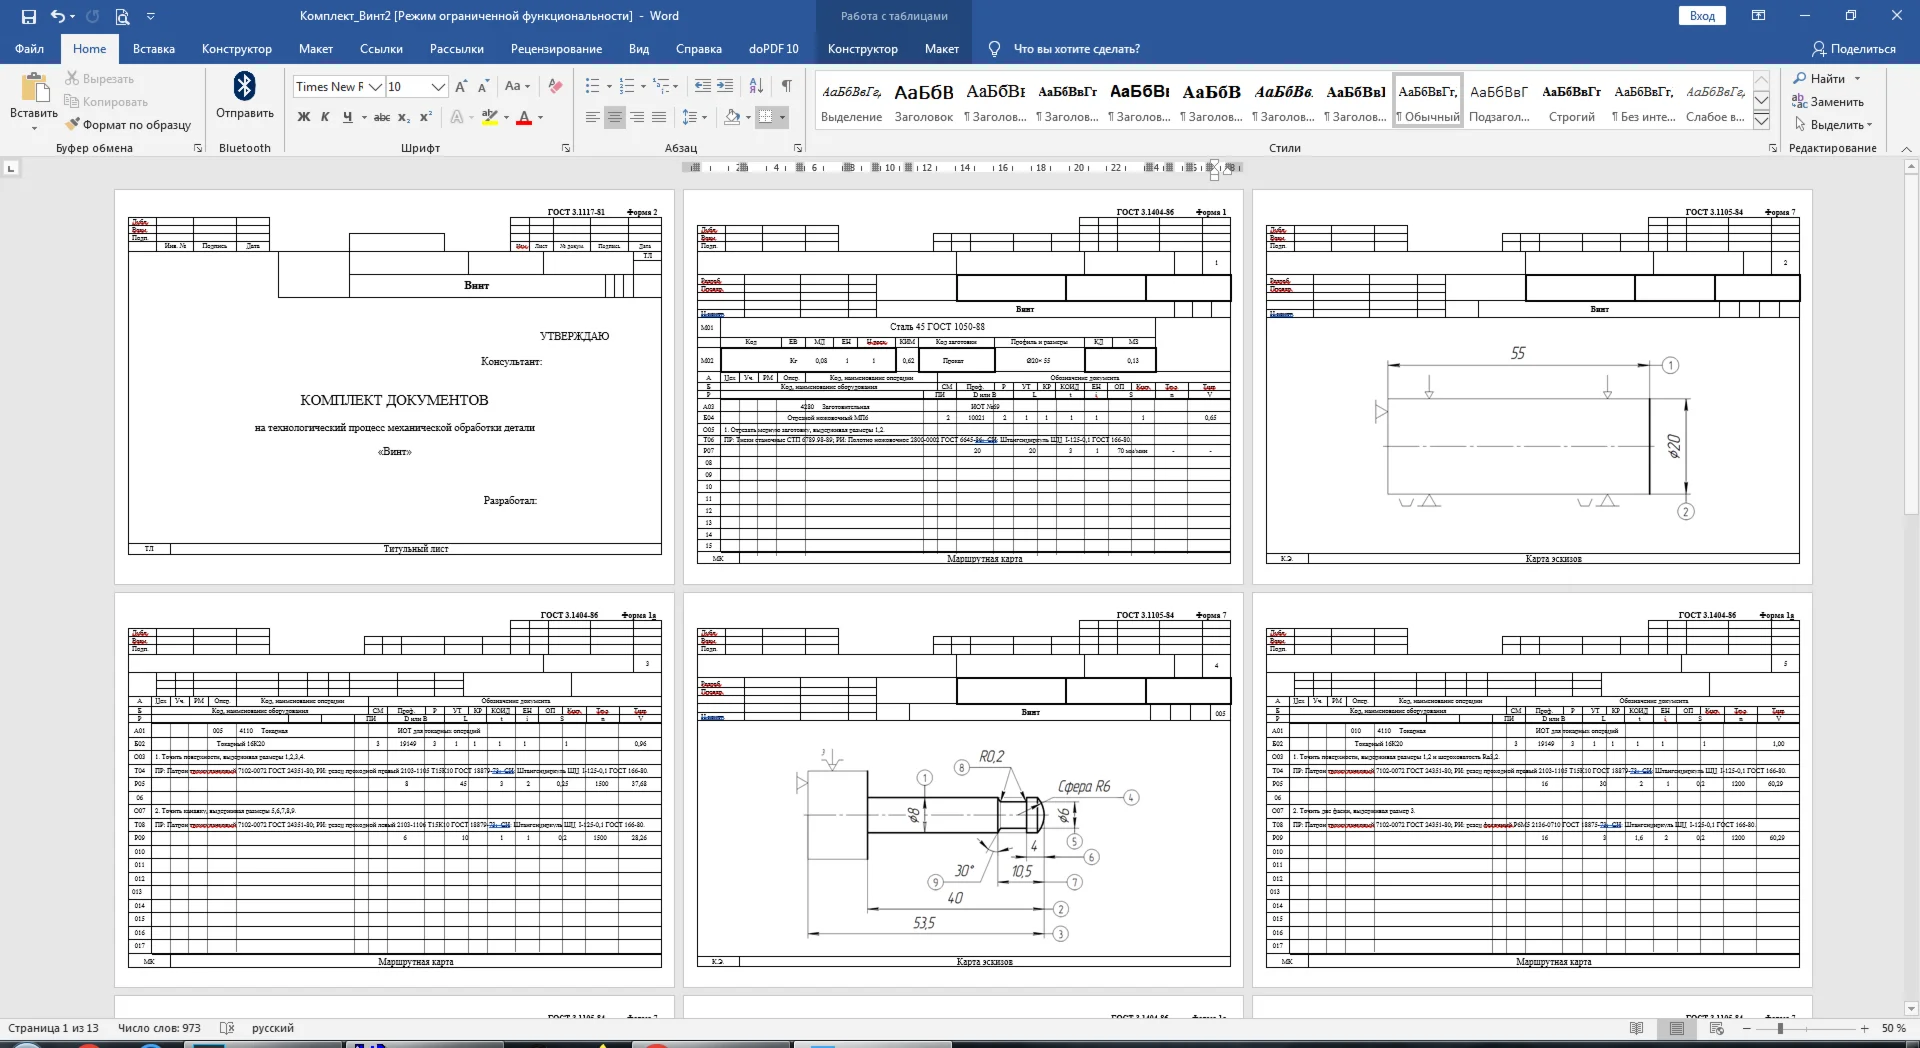The image size is (1920, 1048).
Task: Click the line spacing icon
Action: [689, 118]
